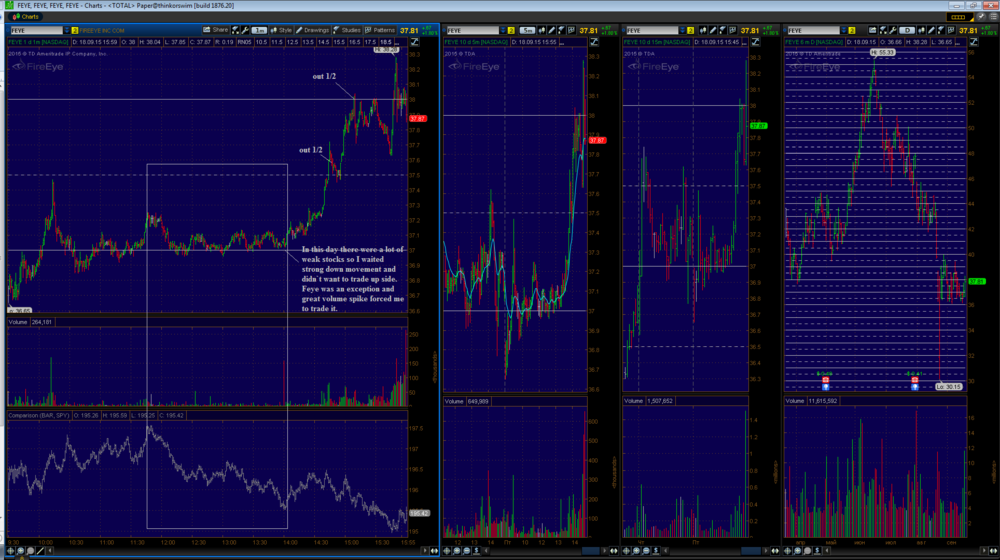Open symbol dropdown arrow in first chart
Image resolution: width=1000 pixels, height=560 pixels.
[x=66, y=31]
